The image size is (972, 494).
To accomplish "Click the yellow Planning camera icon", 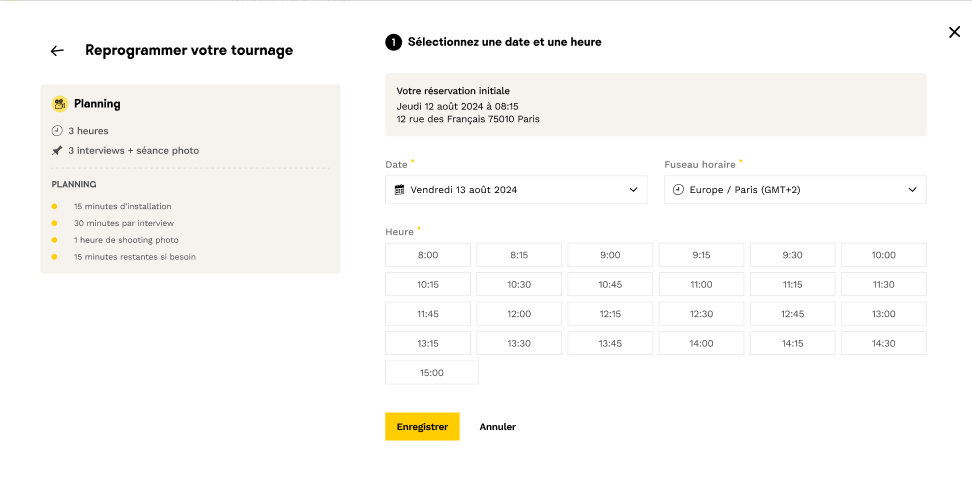I will (x=60, y=104).
